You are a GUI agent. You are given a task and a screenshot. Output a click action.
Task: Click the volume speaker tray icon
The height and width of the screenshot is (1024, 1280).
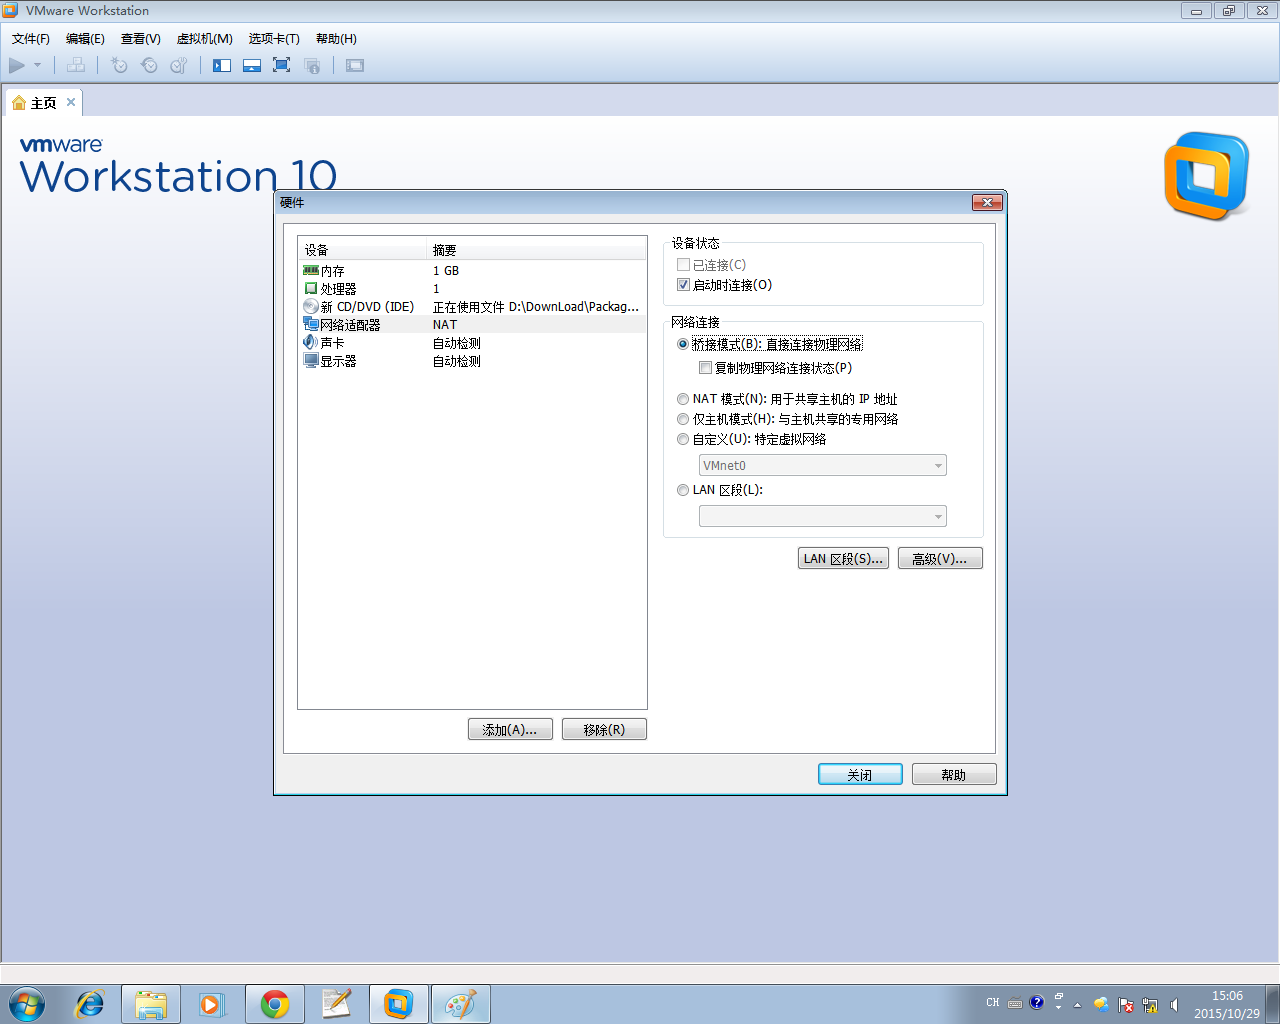click(x=1175, y=1004)
